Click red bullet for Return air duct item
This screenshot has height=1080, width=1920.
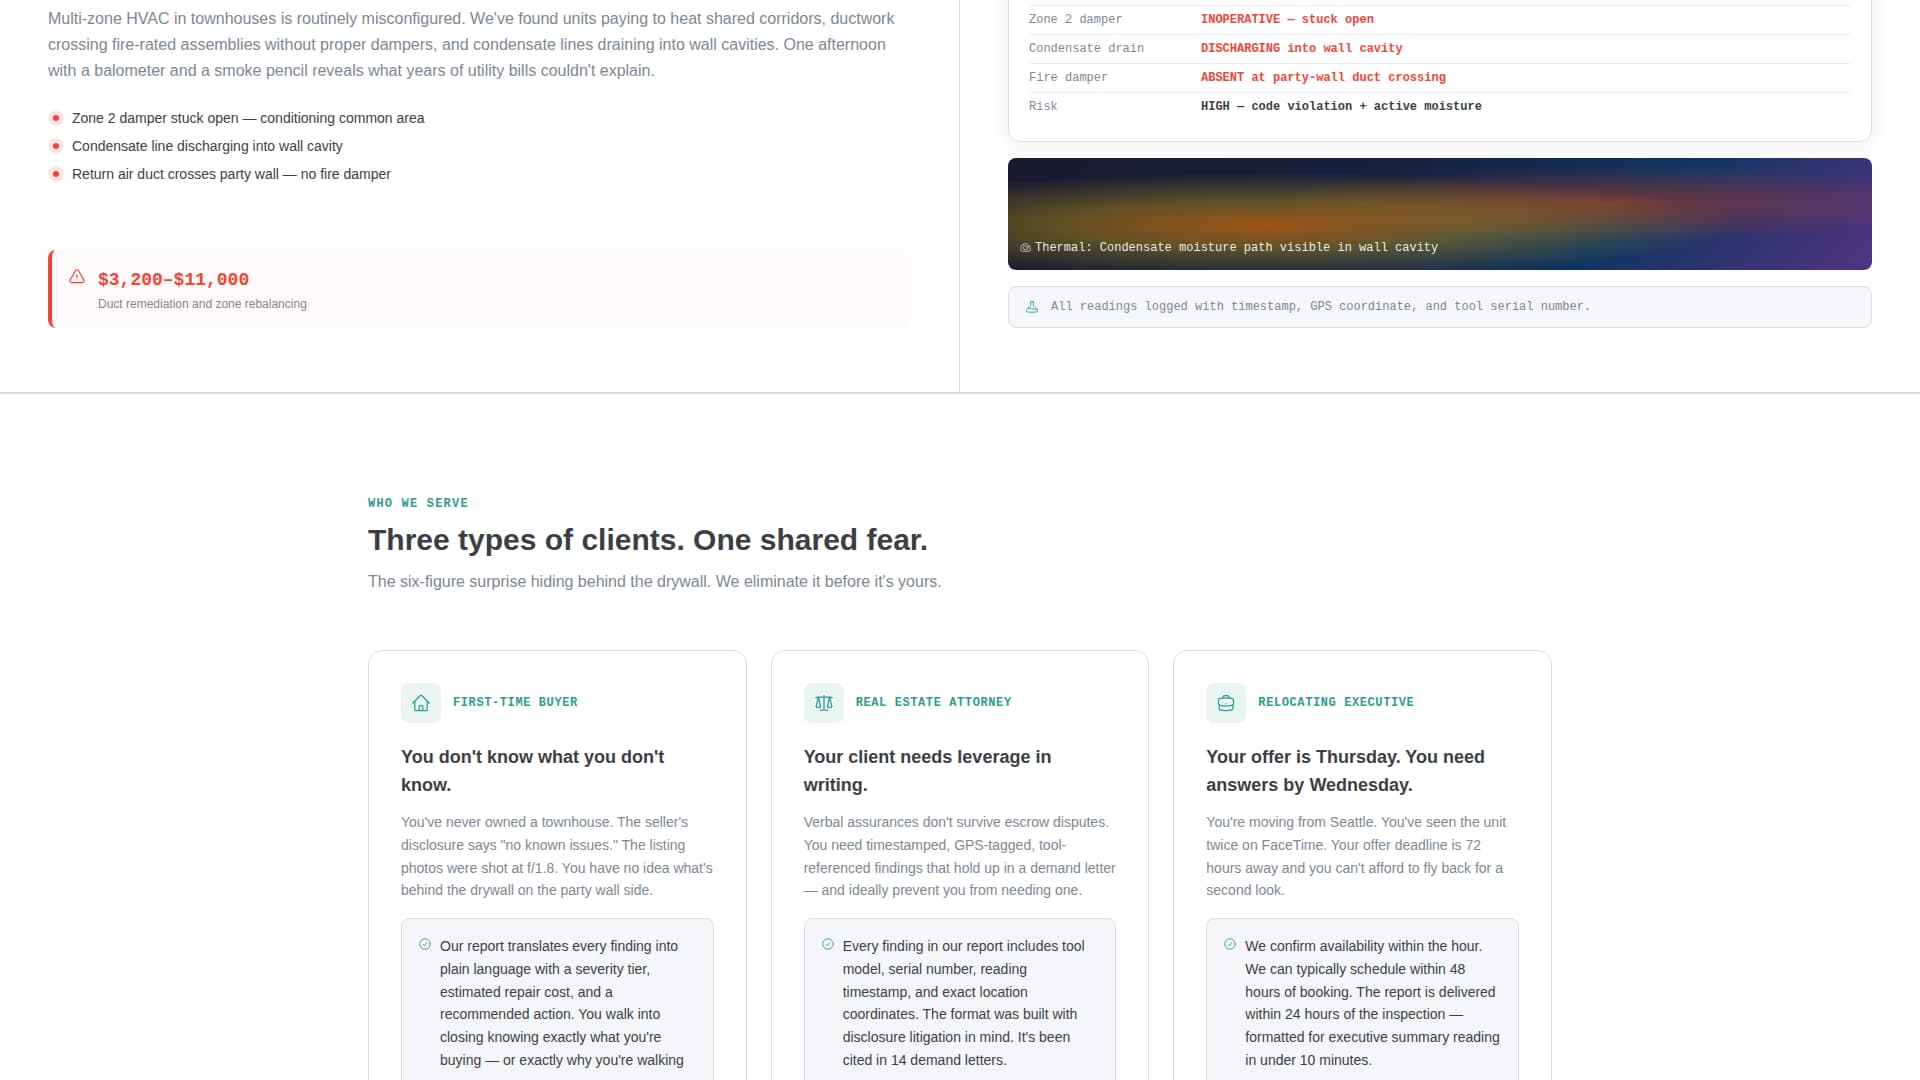[x=56, y=174]
